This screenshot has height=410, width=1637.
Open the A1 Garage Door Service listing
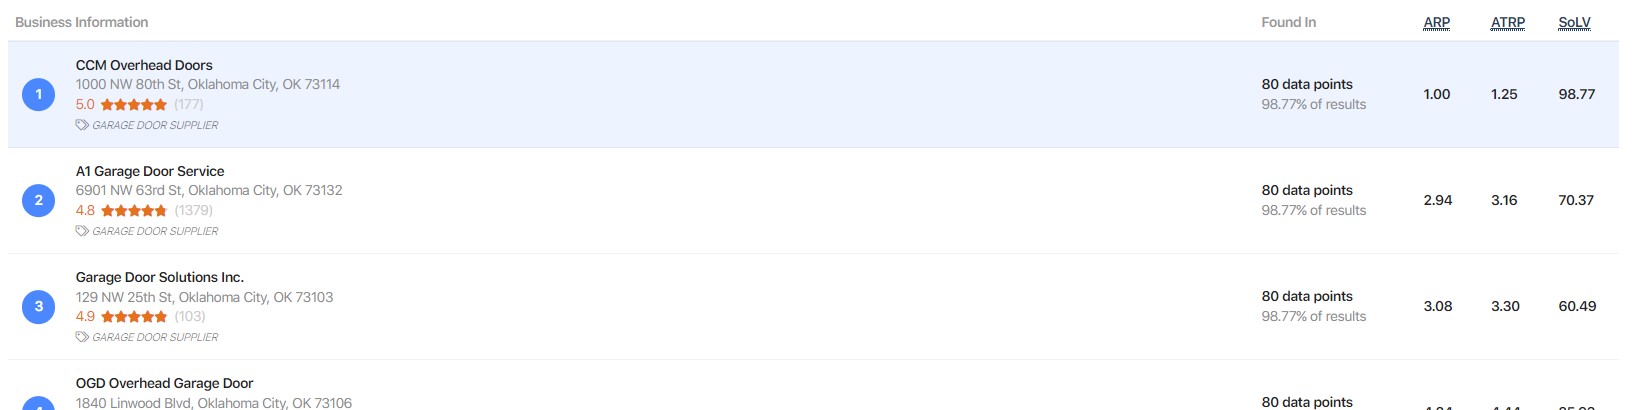[150, 171]
